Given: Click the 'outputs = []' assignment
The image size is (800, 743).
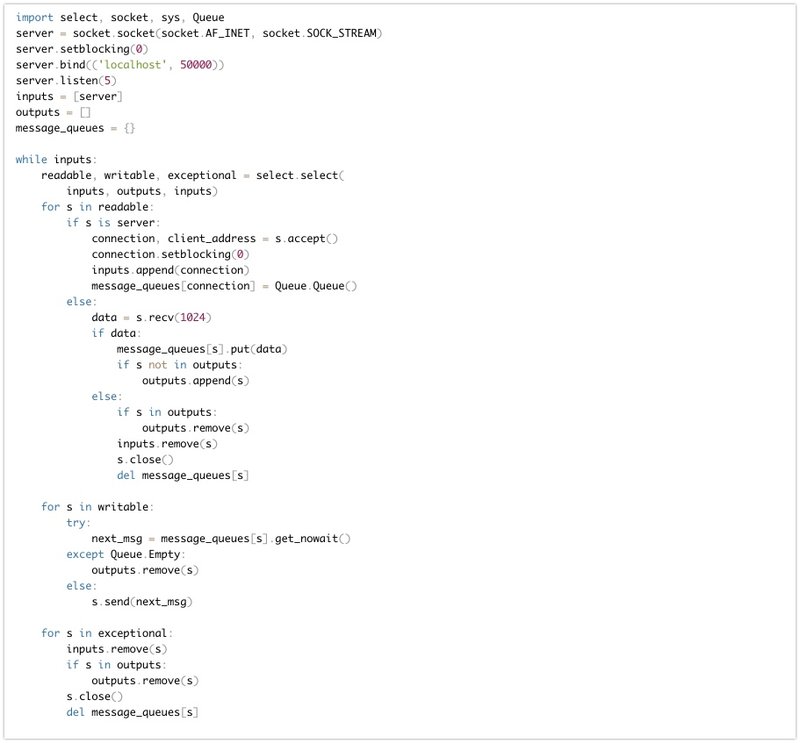Looking at the screenshot, I should (53, 112).
